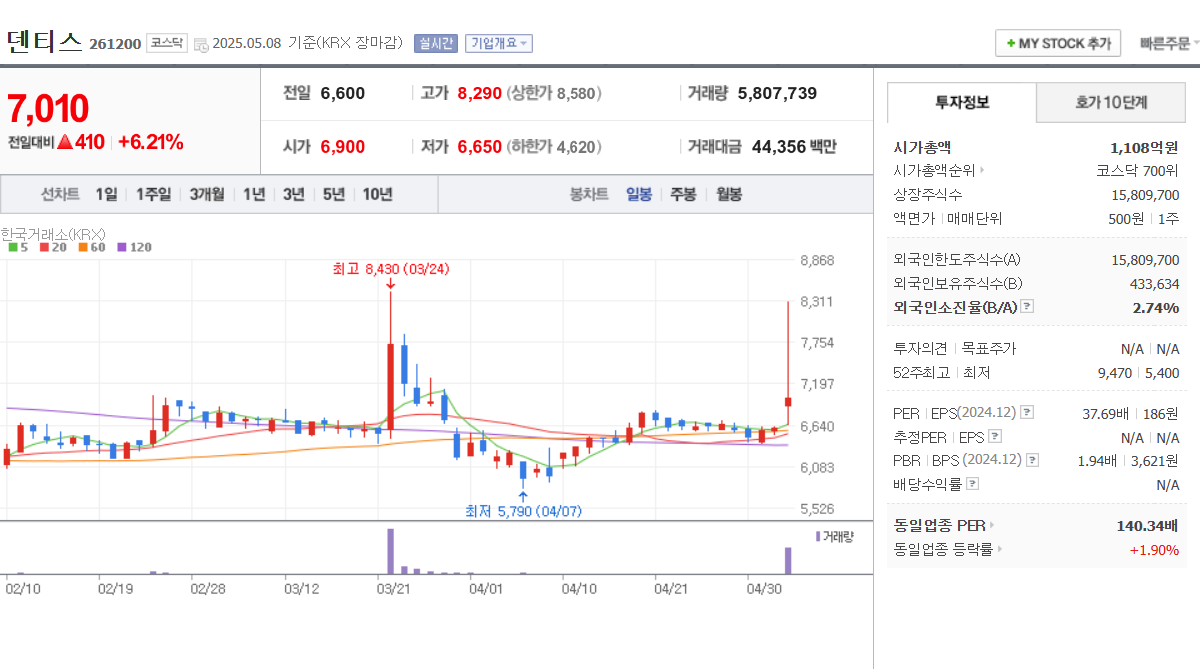Click the 시가 value 6,900
This screenshot has height=669, width=1202.
point(343,147)
